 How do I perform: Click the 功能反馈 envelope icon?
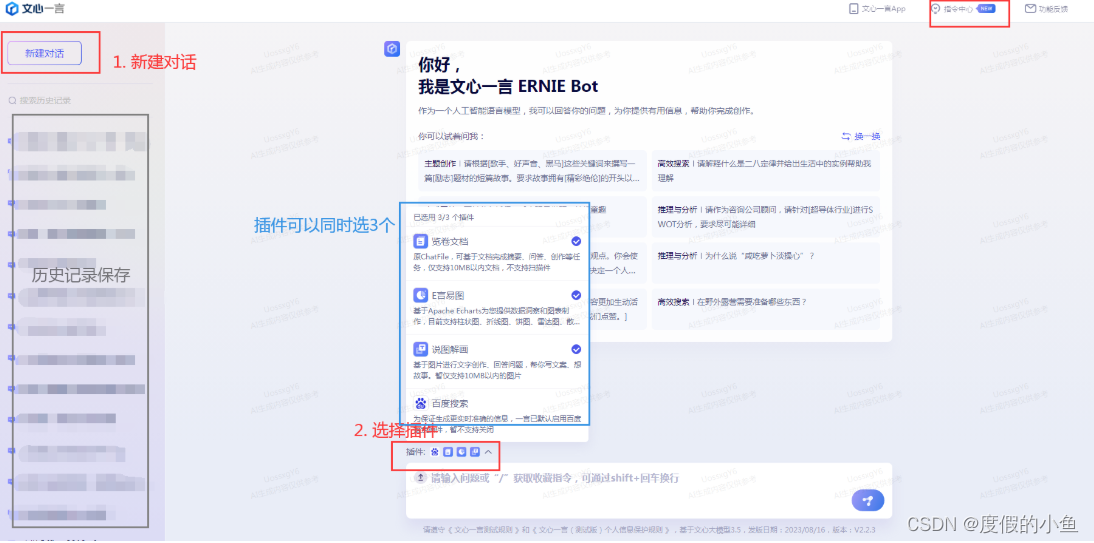coord(1030,8)
